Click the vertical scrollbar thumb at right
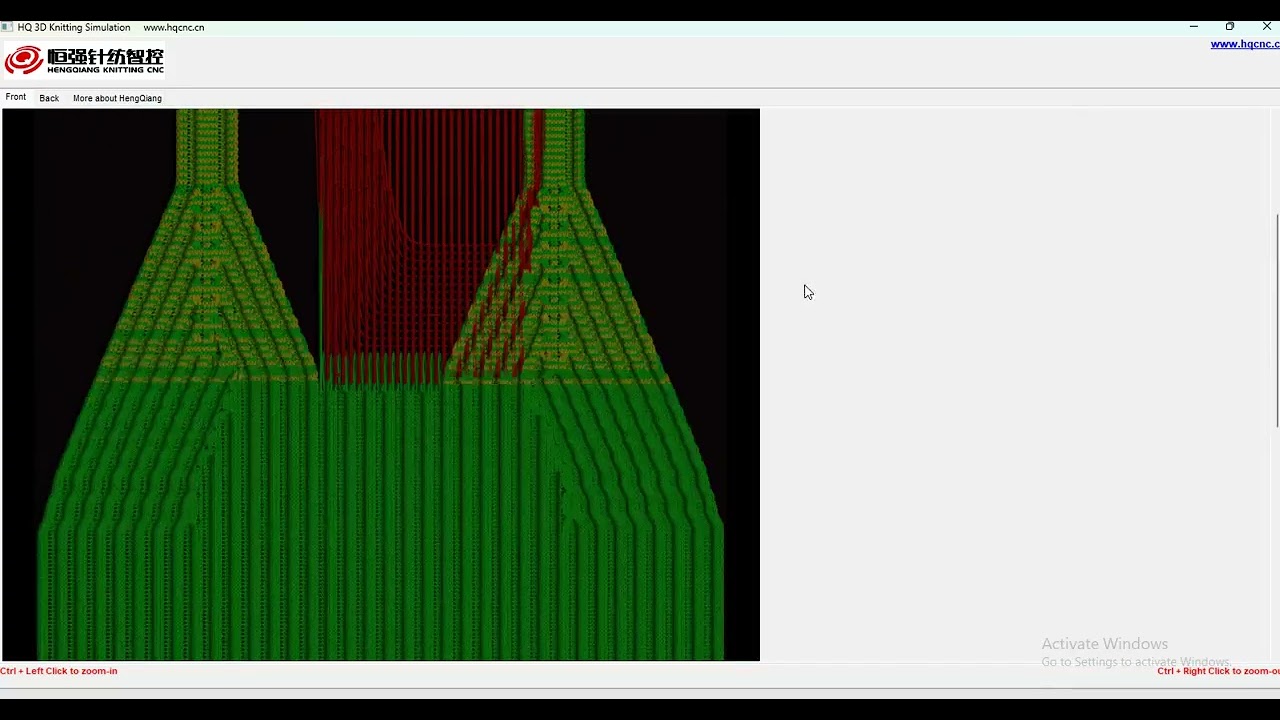Image resolution: width=1280 pixels, height=720 pixels. (x=1277, y=321)
